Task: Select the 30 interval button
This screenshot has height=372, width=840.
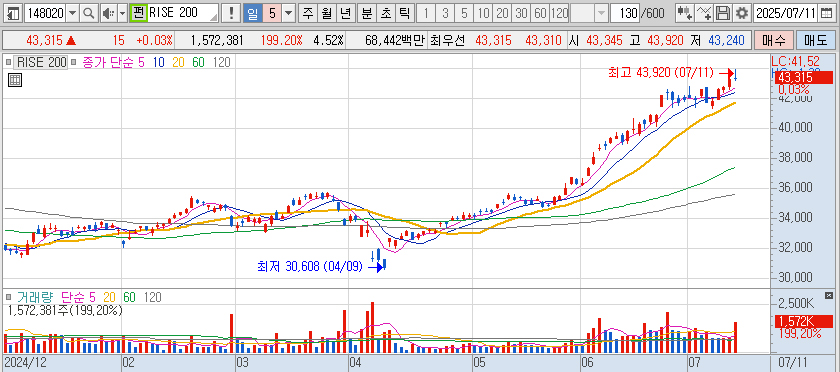Action: pos(521,13)
